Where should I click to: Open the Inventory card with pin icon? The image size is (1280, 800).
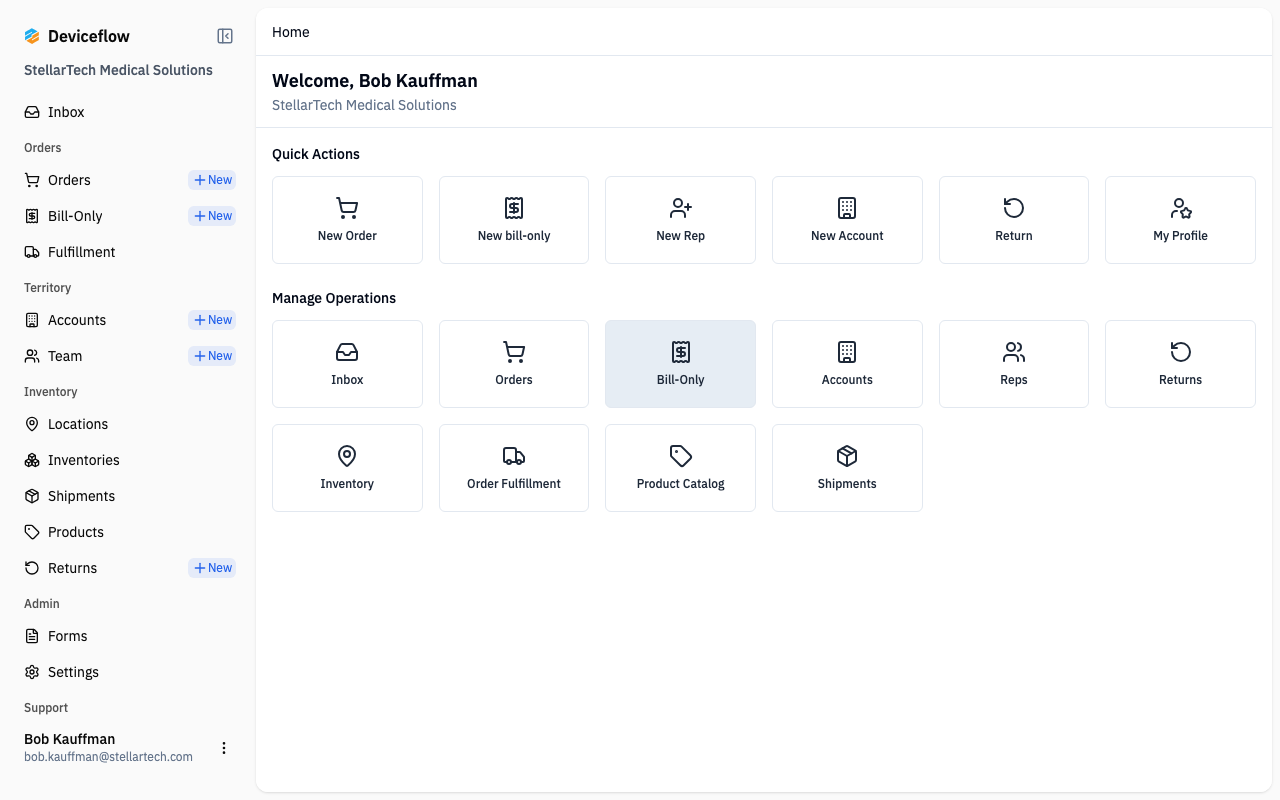(x=347, y=468)
